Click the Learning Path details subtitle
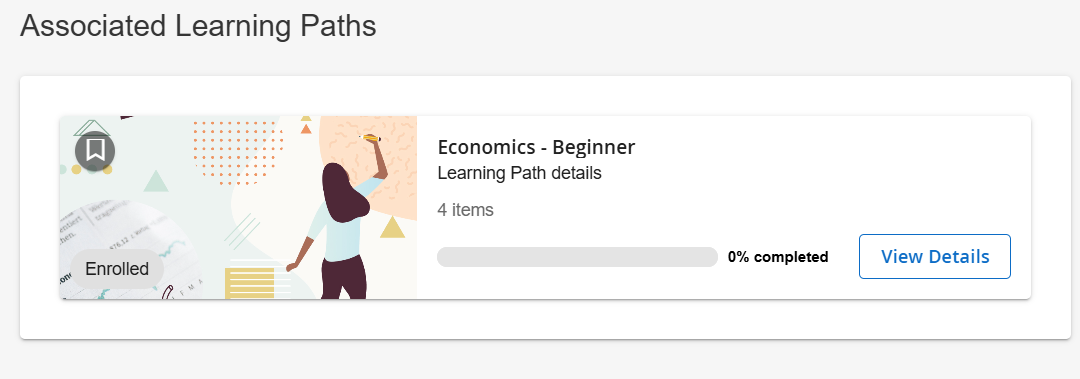Viewport: 1080px width, 379px height. [519, 173]
